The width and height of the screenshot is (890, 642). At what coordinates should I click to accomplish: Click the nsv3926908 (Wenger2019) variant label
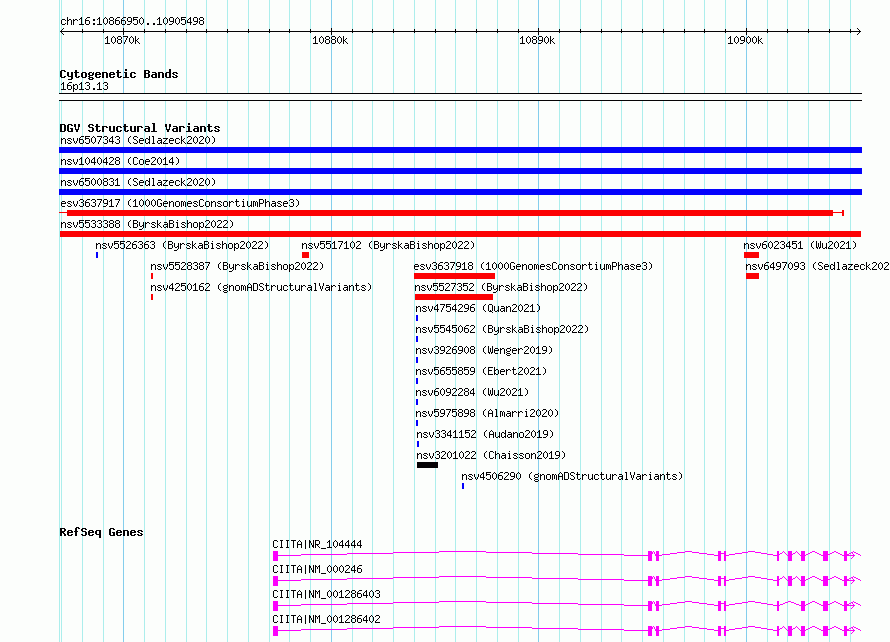(x=484, y=350)
